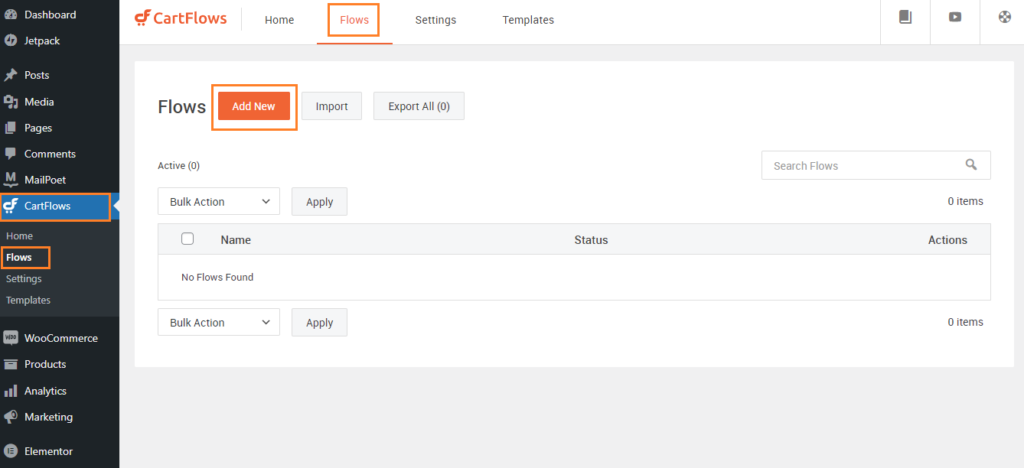Tick the select-all flows checkbox
Screen dimensions: 1024x468
pos(187,239)
